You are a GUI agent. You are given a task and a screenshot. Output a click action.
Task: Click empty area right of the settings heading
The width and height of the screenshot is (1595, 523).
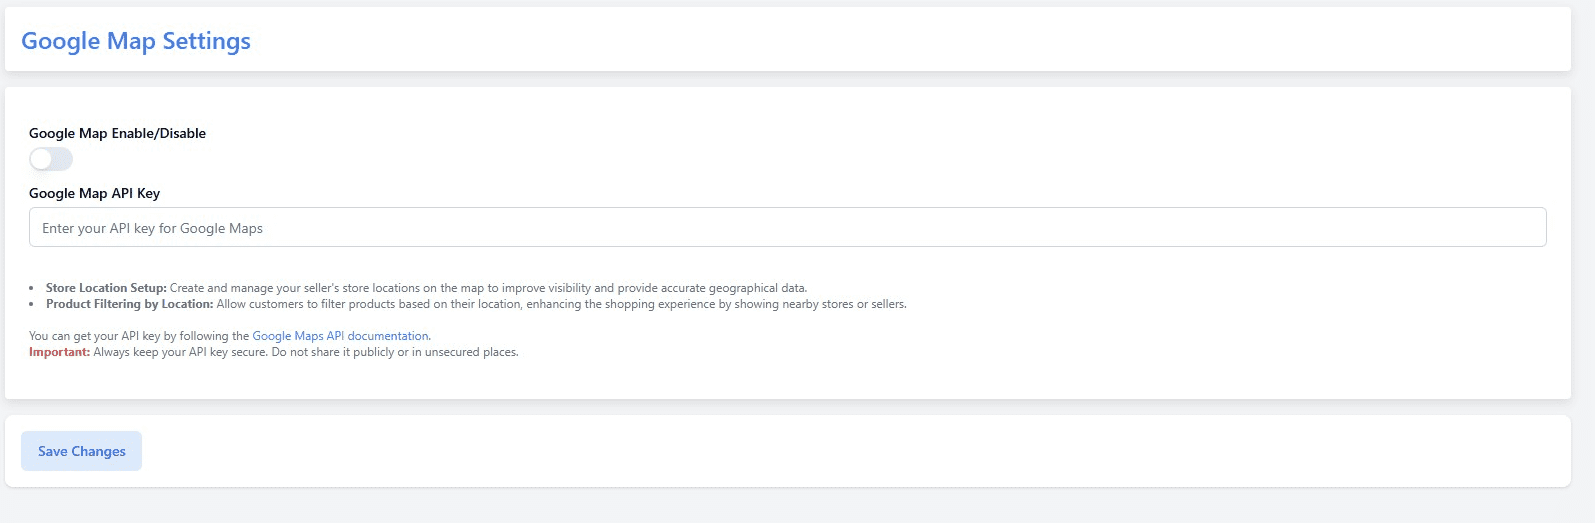point(900,40)
